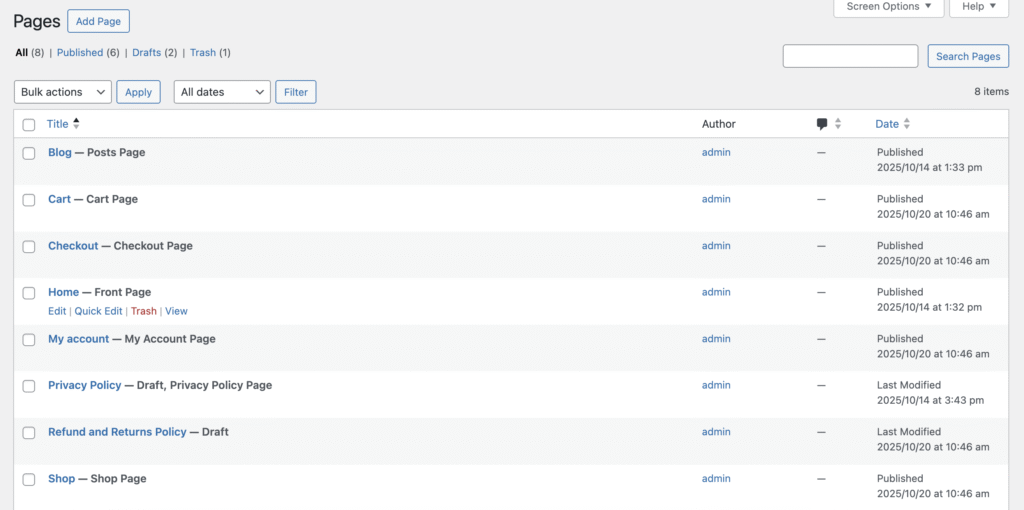
Task: Enable the checkbox for Privacy Policy
Action: click(x=29, y=386)
